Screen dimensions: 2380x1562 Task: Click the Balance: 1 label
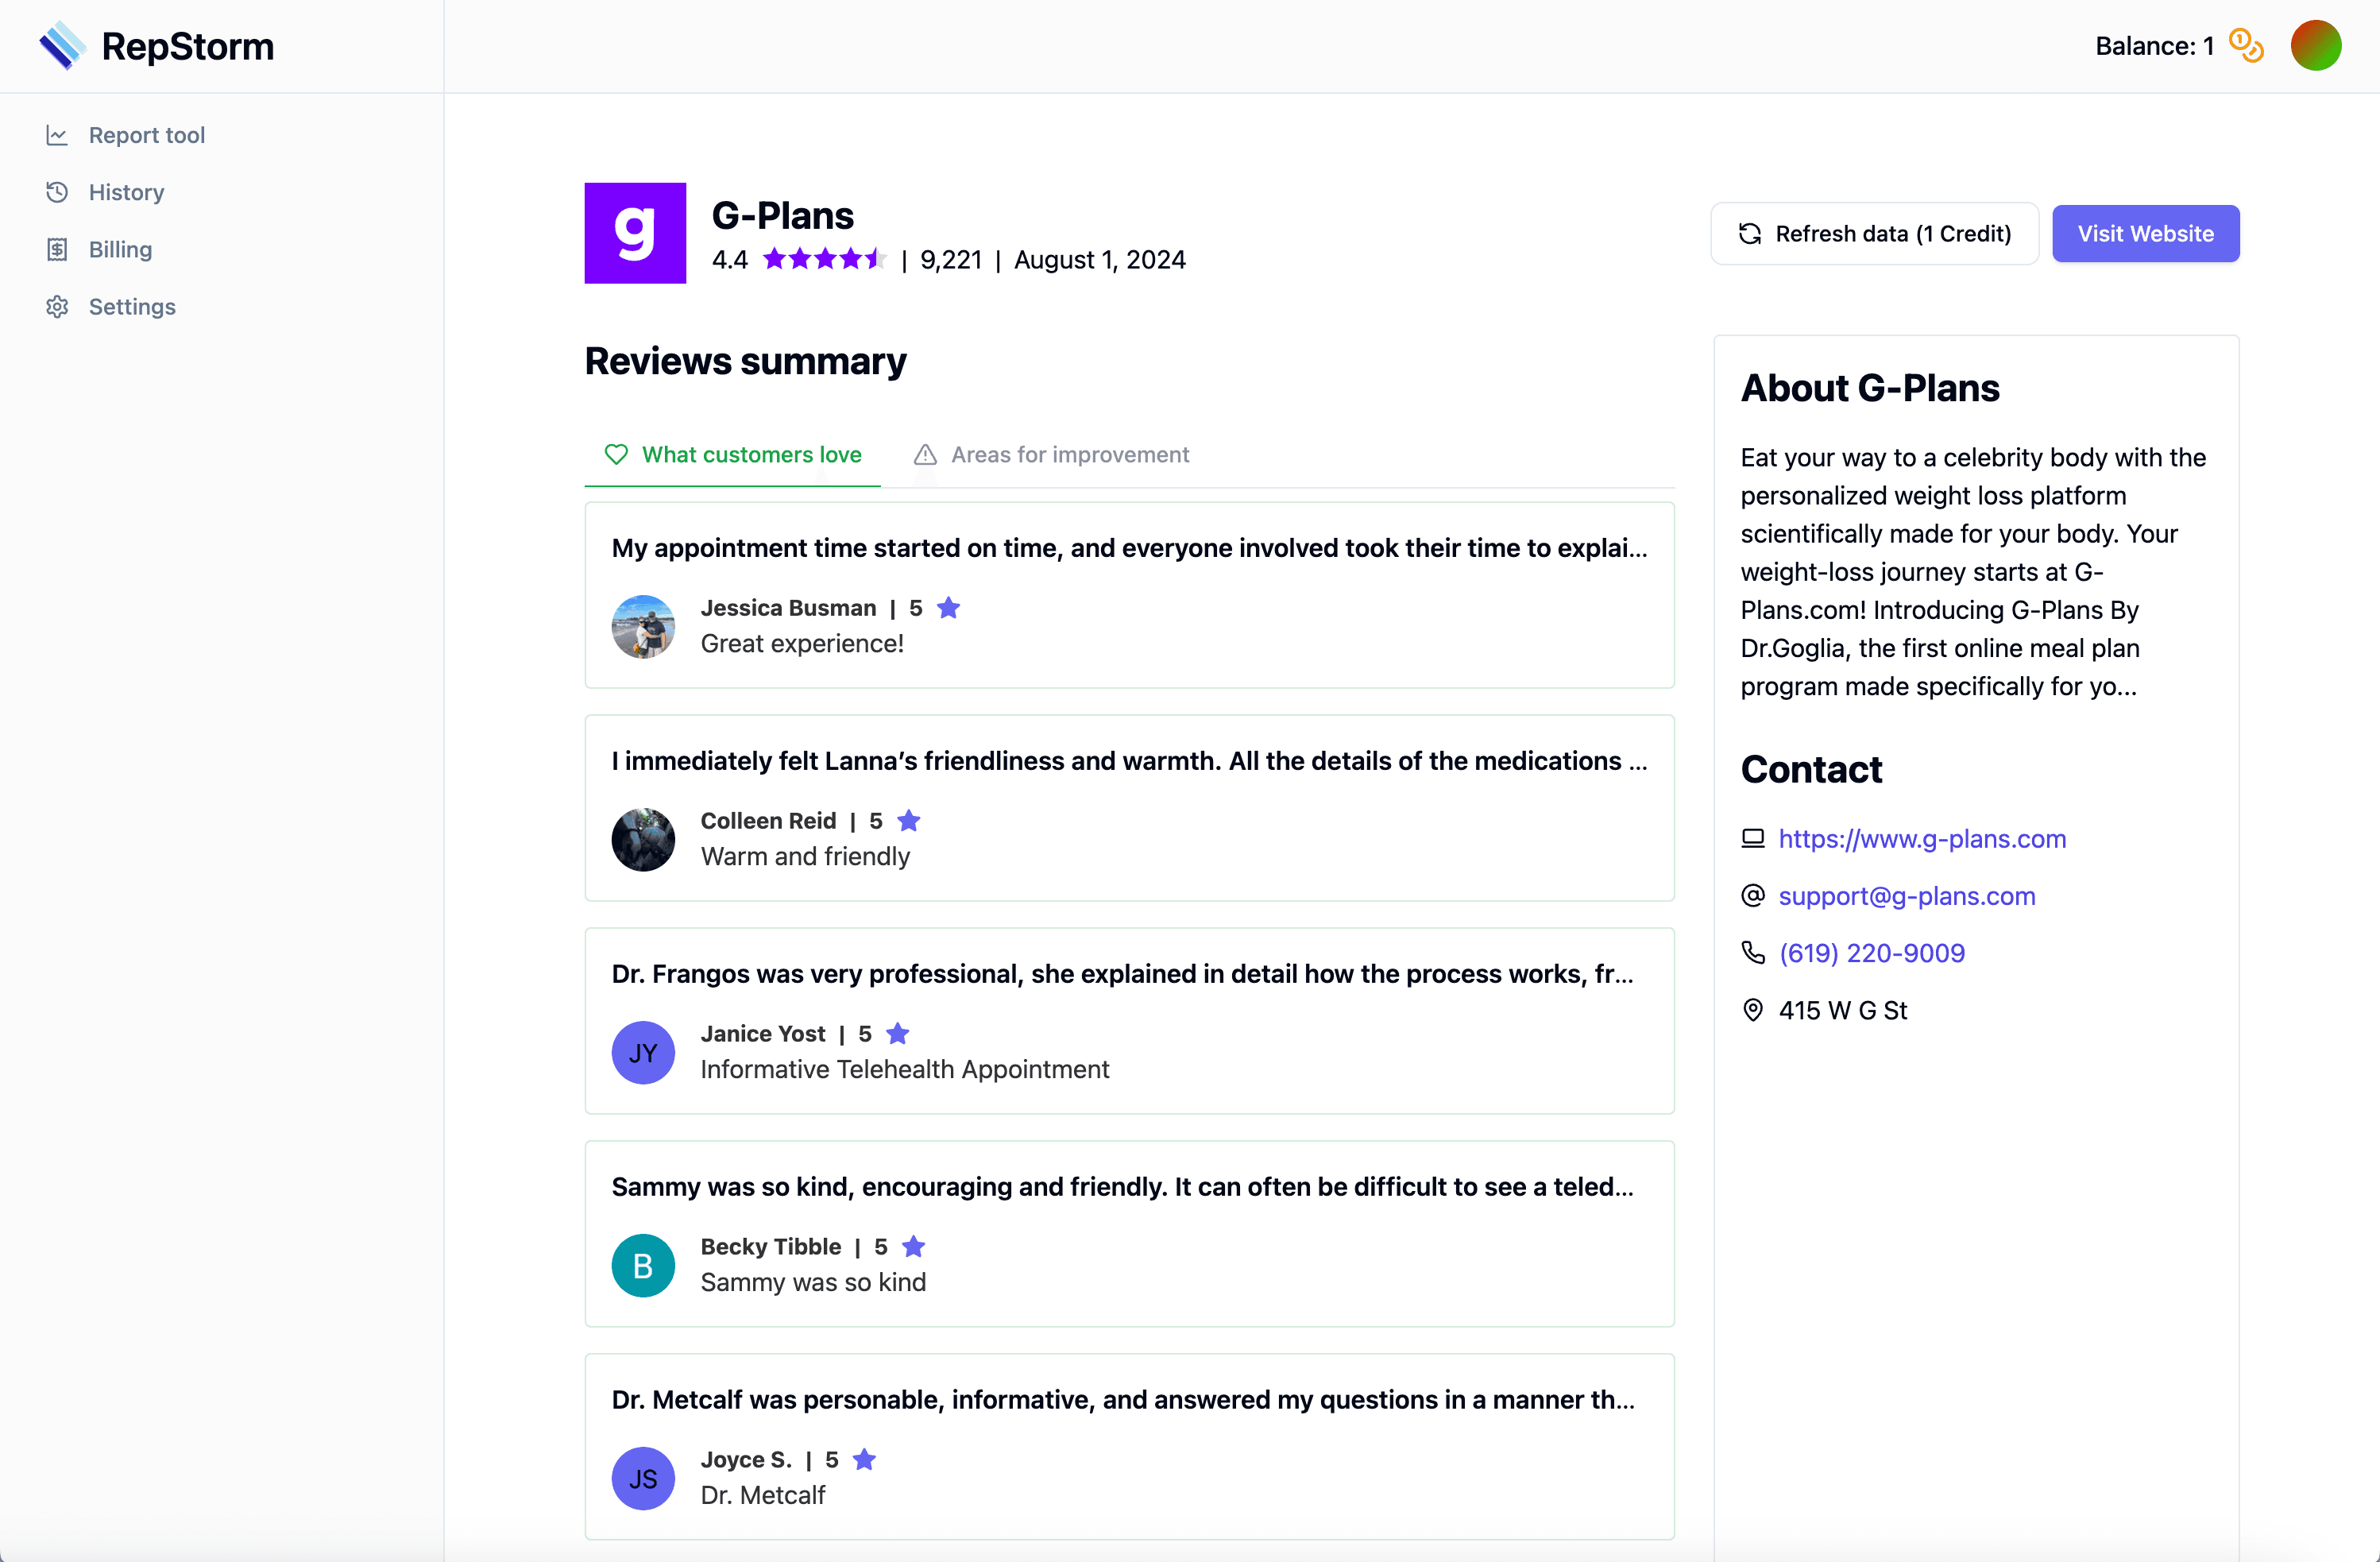[x=2154, y=46]
